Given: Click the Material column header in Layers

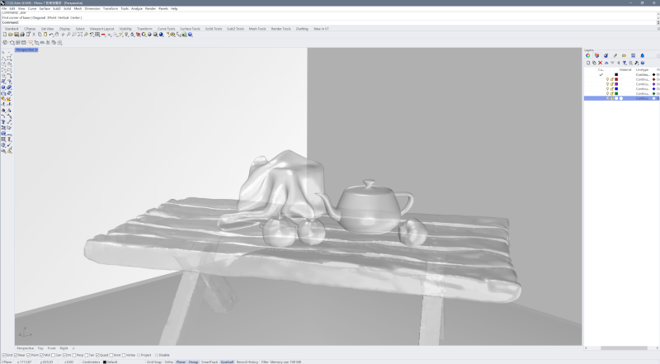Looking at the screenshot, I should pyautogui.click(x=625, y=70).
